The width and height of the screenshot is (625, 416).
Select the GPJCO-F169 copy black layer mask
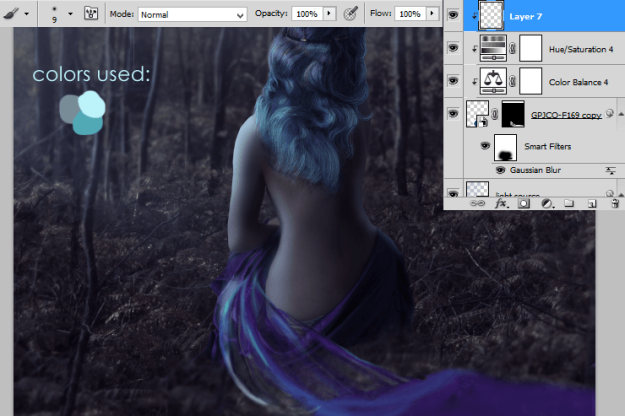pyautogui.click(x=513, y=114)
